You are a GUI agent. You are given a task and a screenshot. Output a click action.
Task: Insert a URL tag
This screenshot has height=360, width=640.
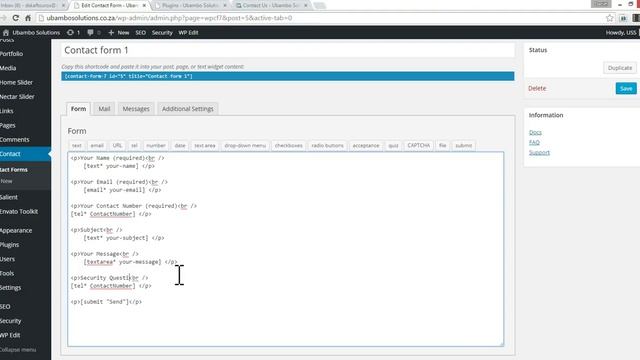[x=118, y=145]
